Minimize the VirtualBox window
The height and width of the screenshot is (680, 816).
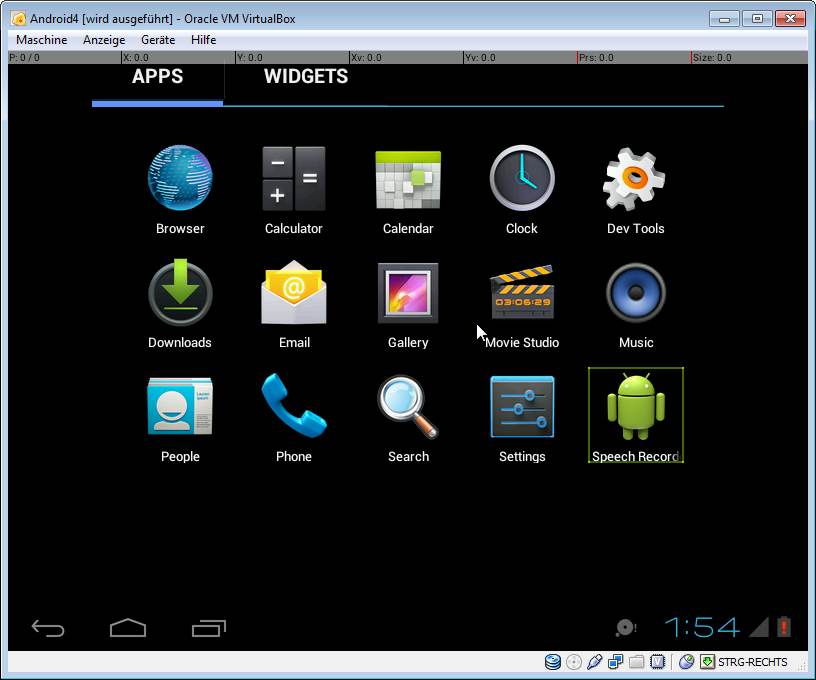click(724, 19)
